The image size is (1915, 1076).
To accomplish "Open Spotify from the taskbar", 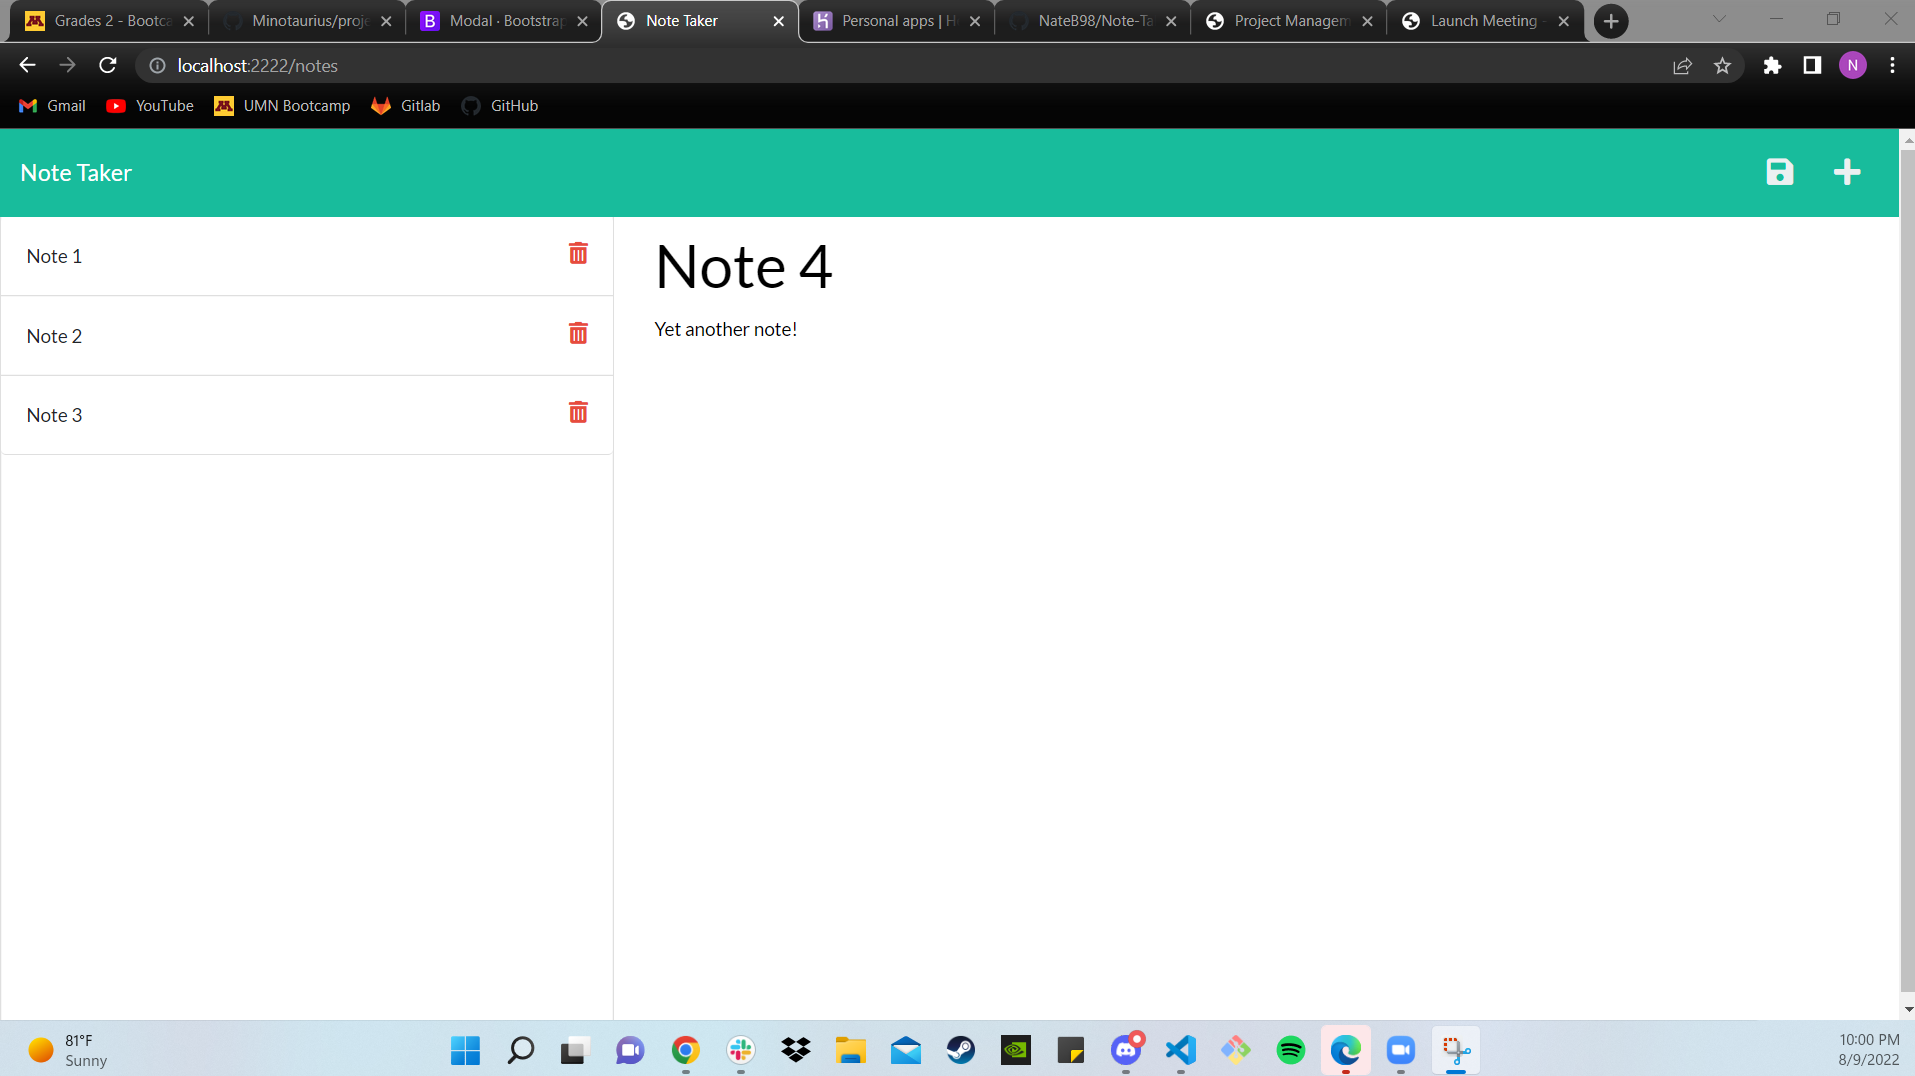I will pos(1290,1050).
